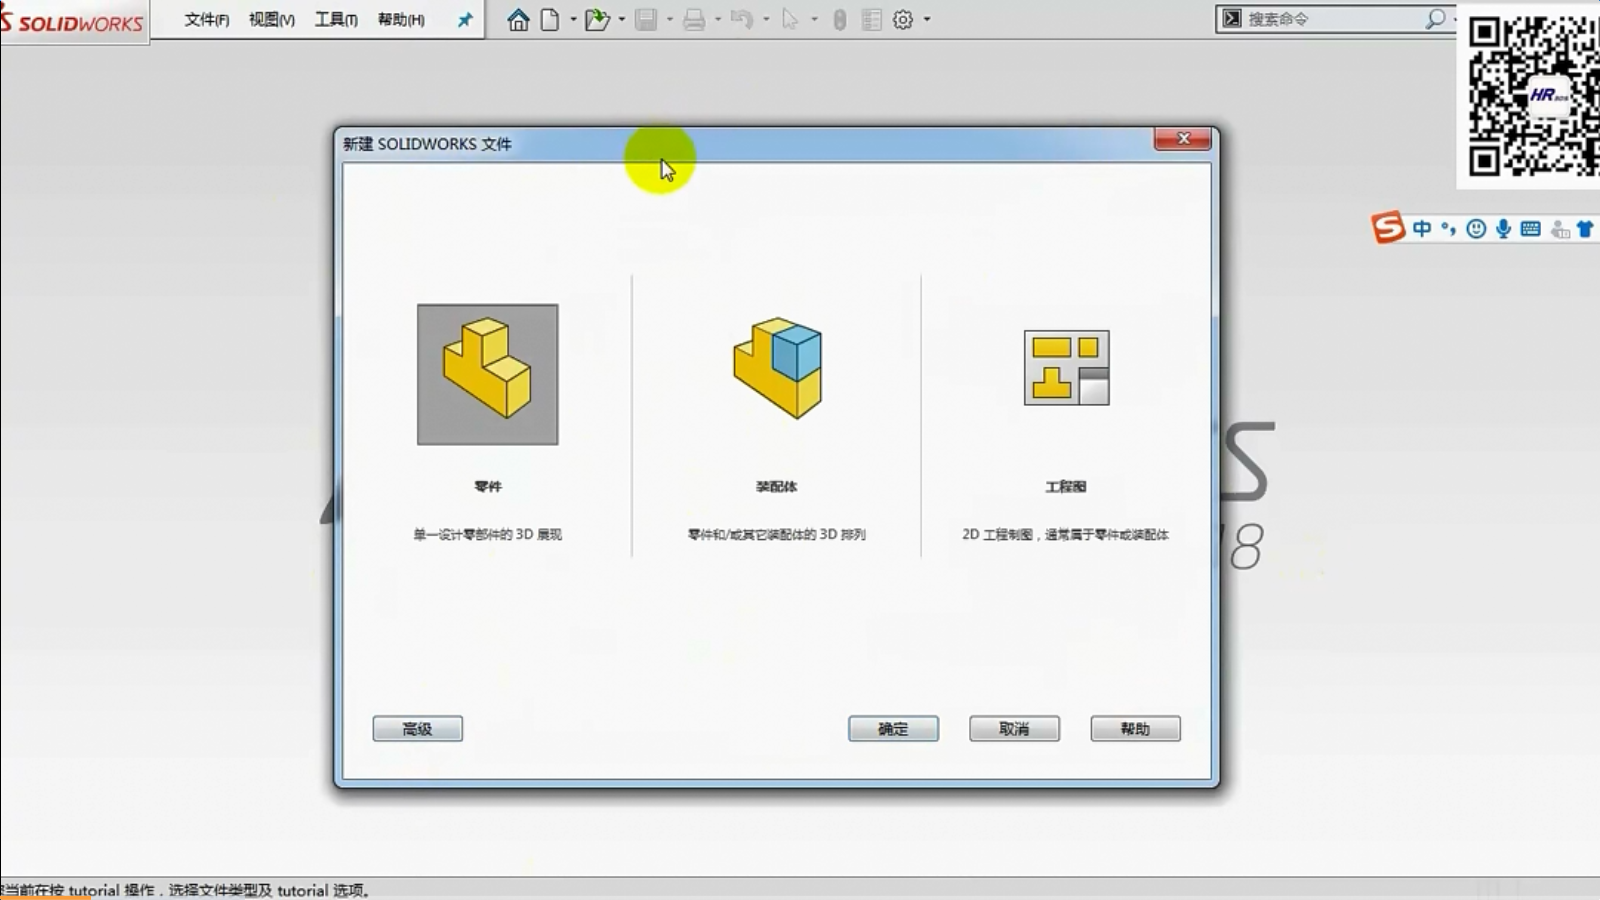Click the pin icon beside the menu bar
This screenshot has width=1600, height=900.
(x=465, y=20)
